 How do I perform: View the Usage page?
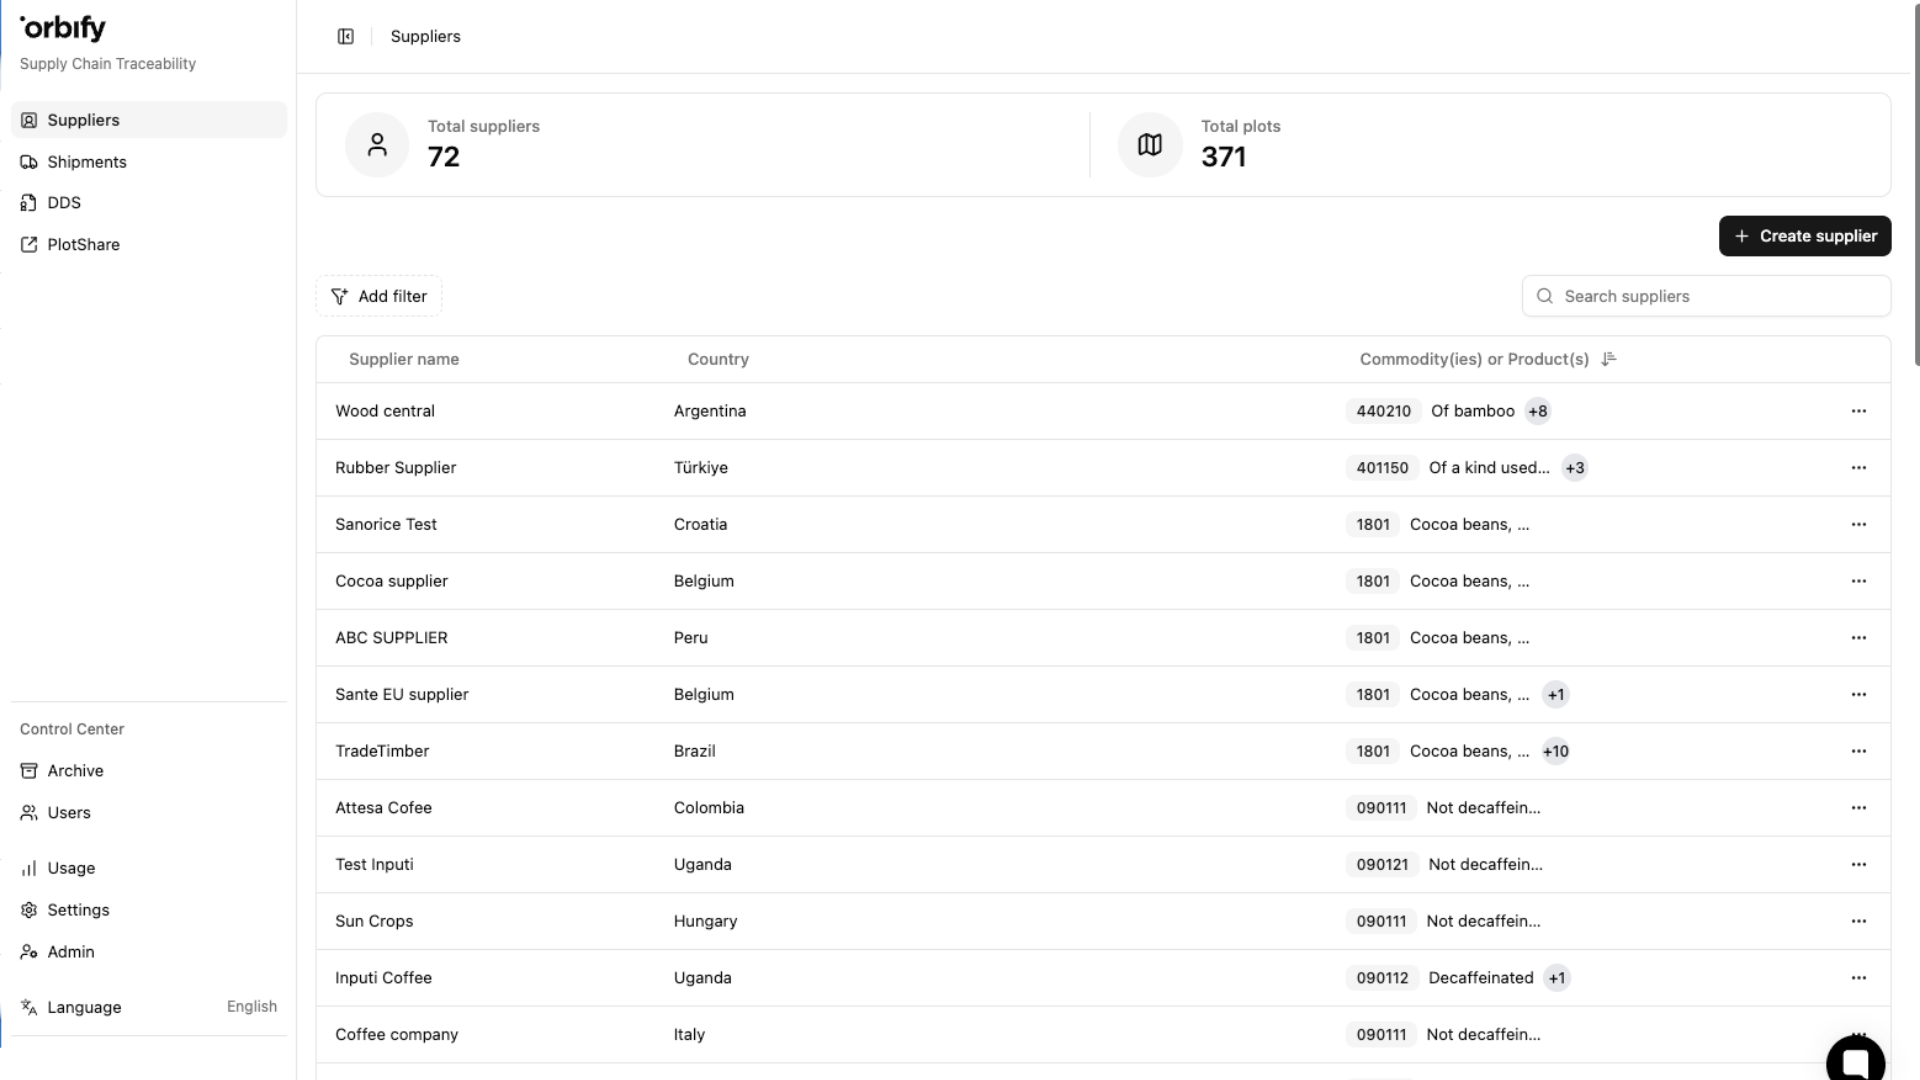149,868
